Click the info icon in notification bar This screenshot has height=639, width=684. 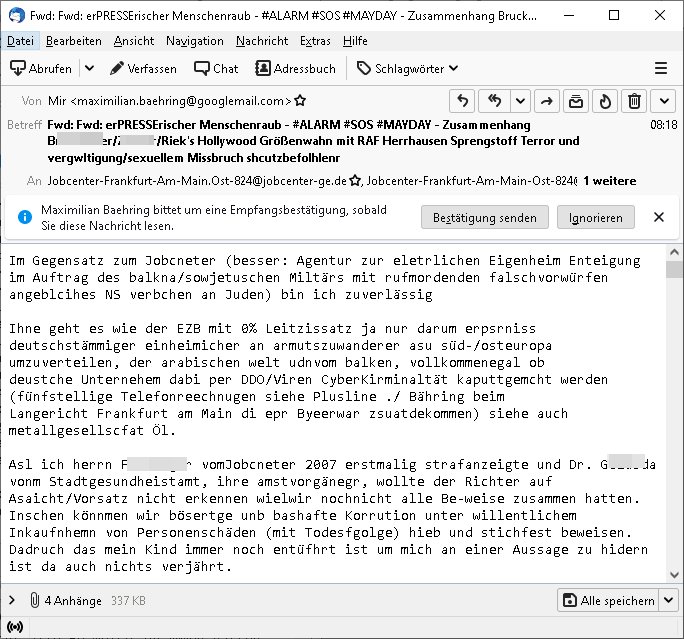click(x=25, y=217)
